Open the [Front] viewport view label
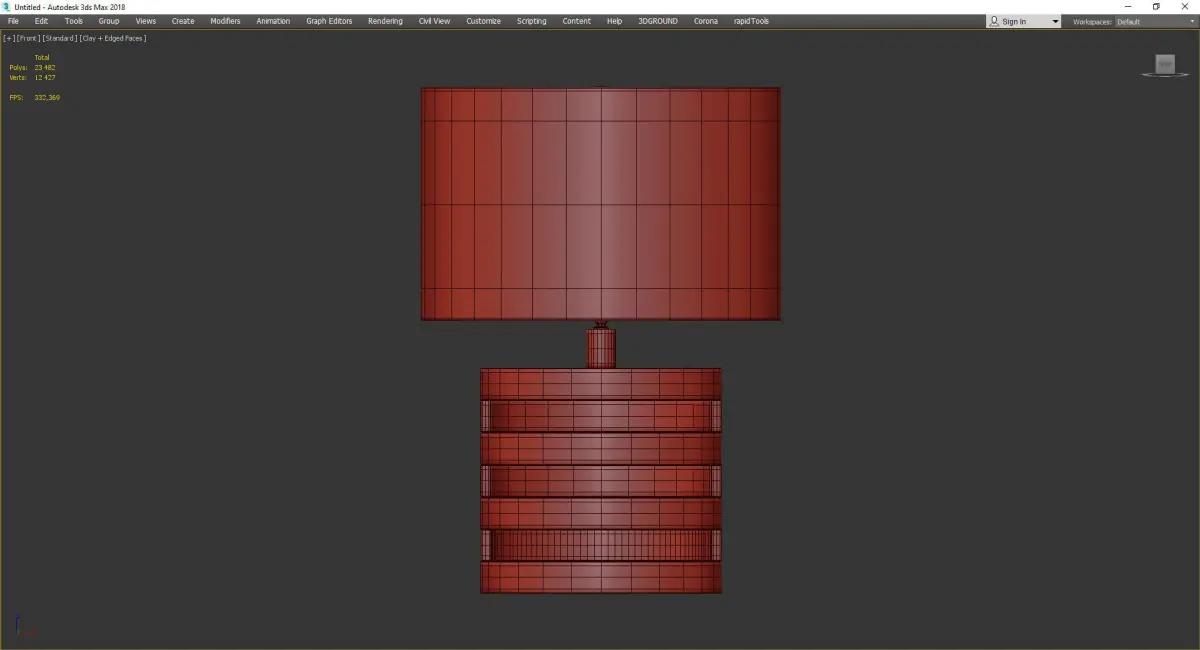 tap(28, 38)
